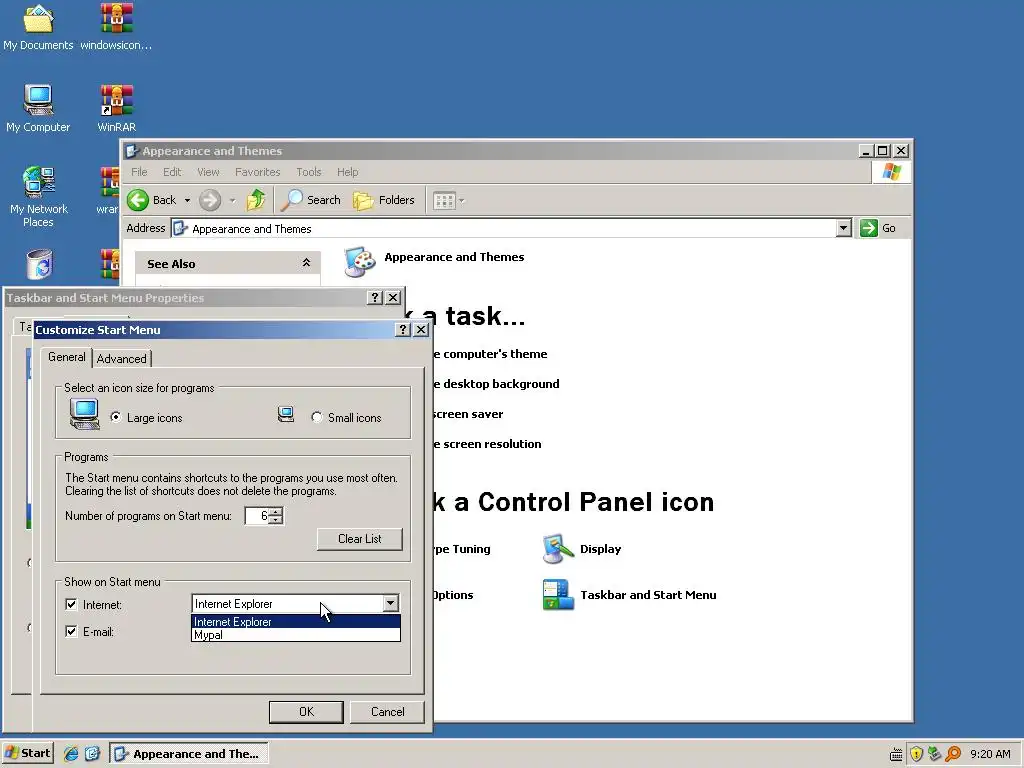Collapse the See Also panel
The height and width of the screenshot is (768, 1024).
pos(306,263)
